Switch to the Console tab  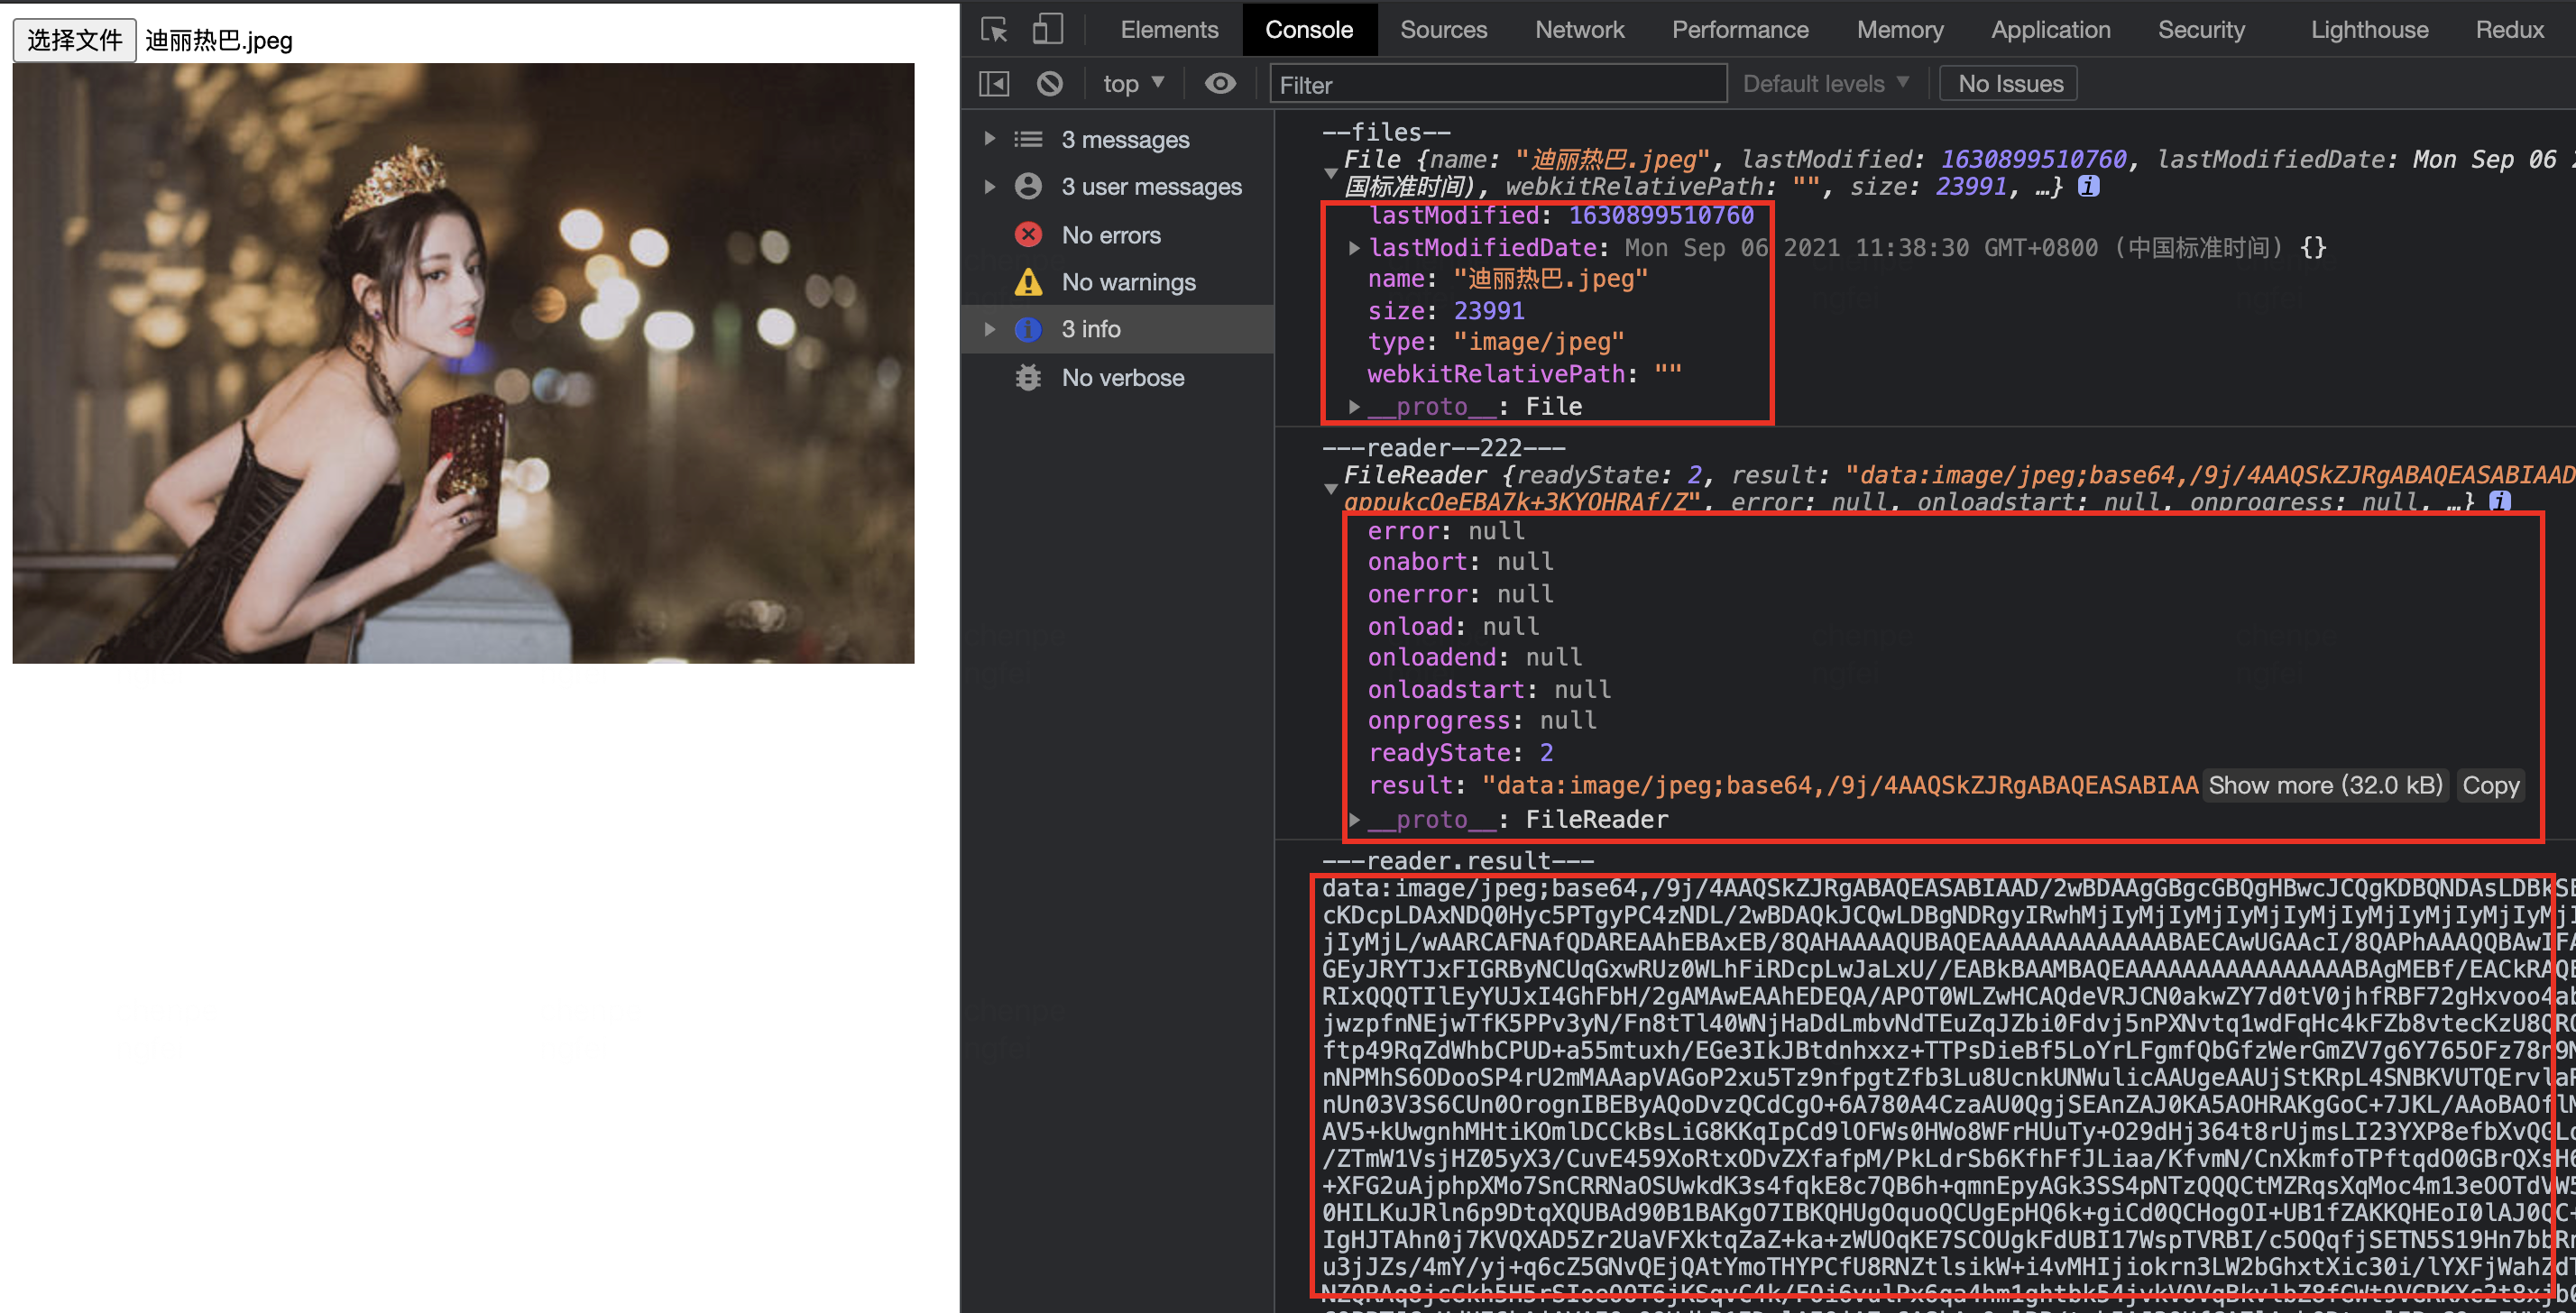click(1309, 29)
